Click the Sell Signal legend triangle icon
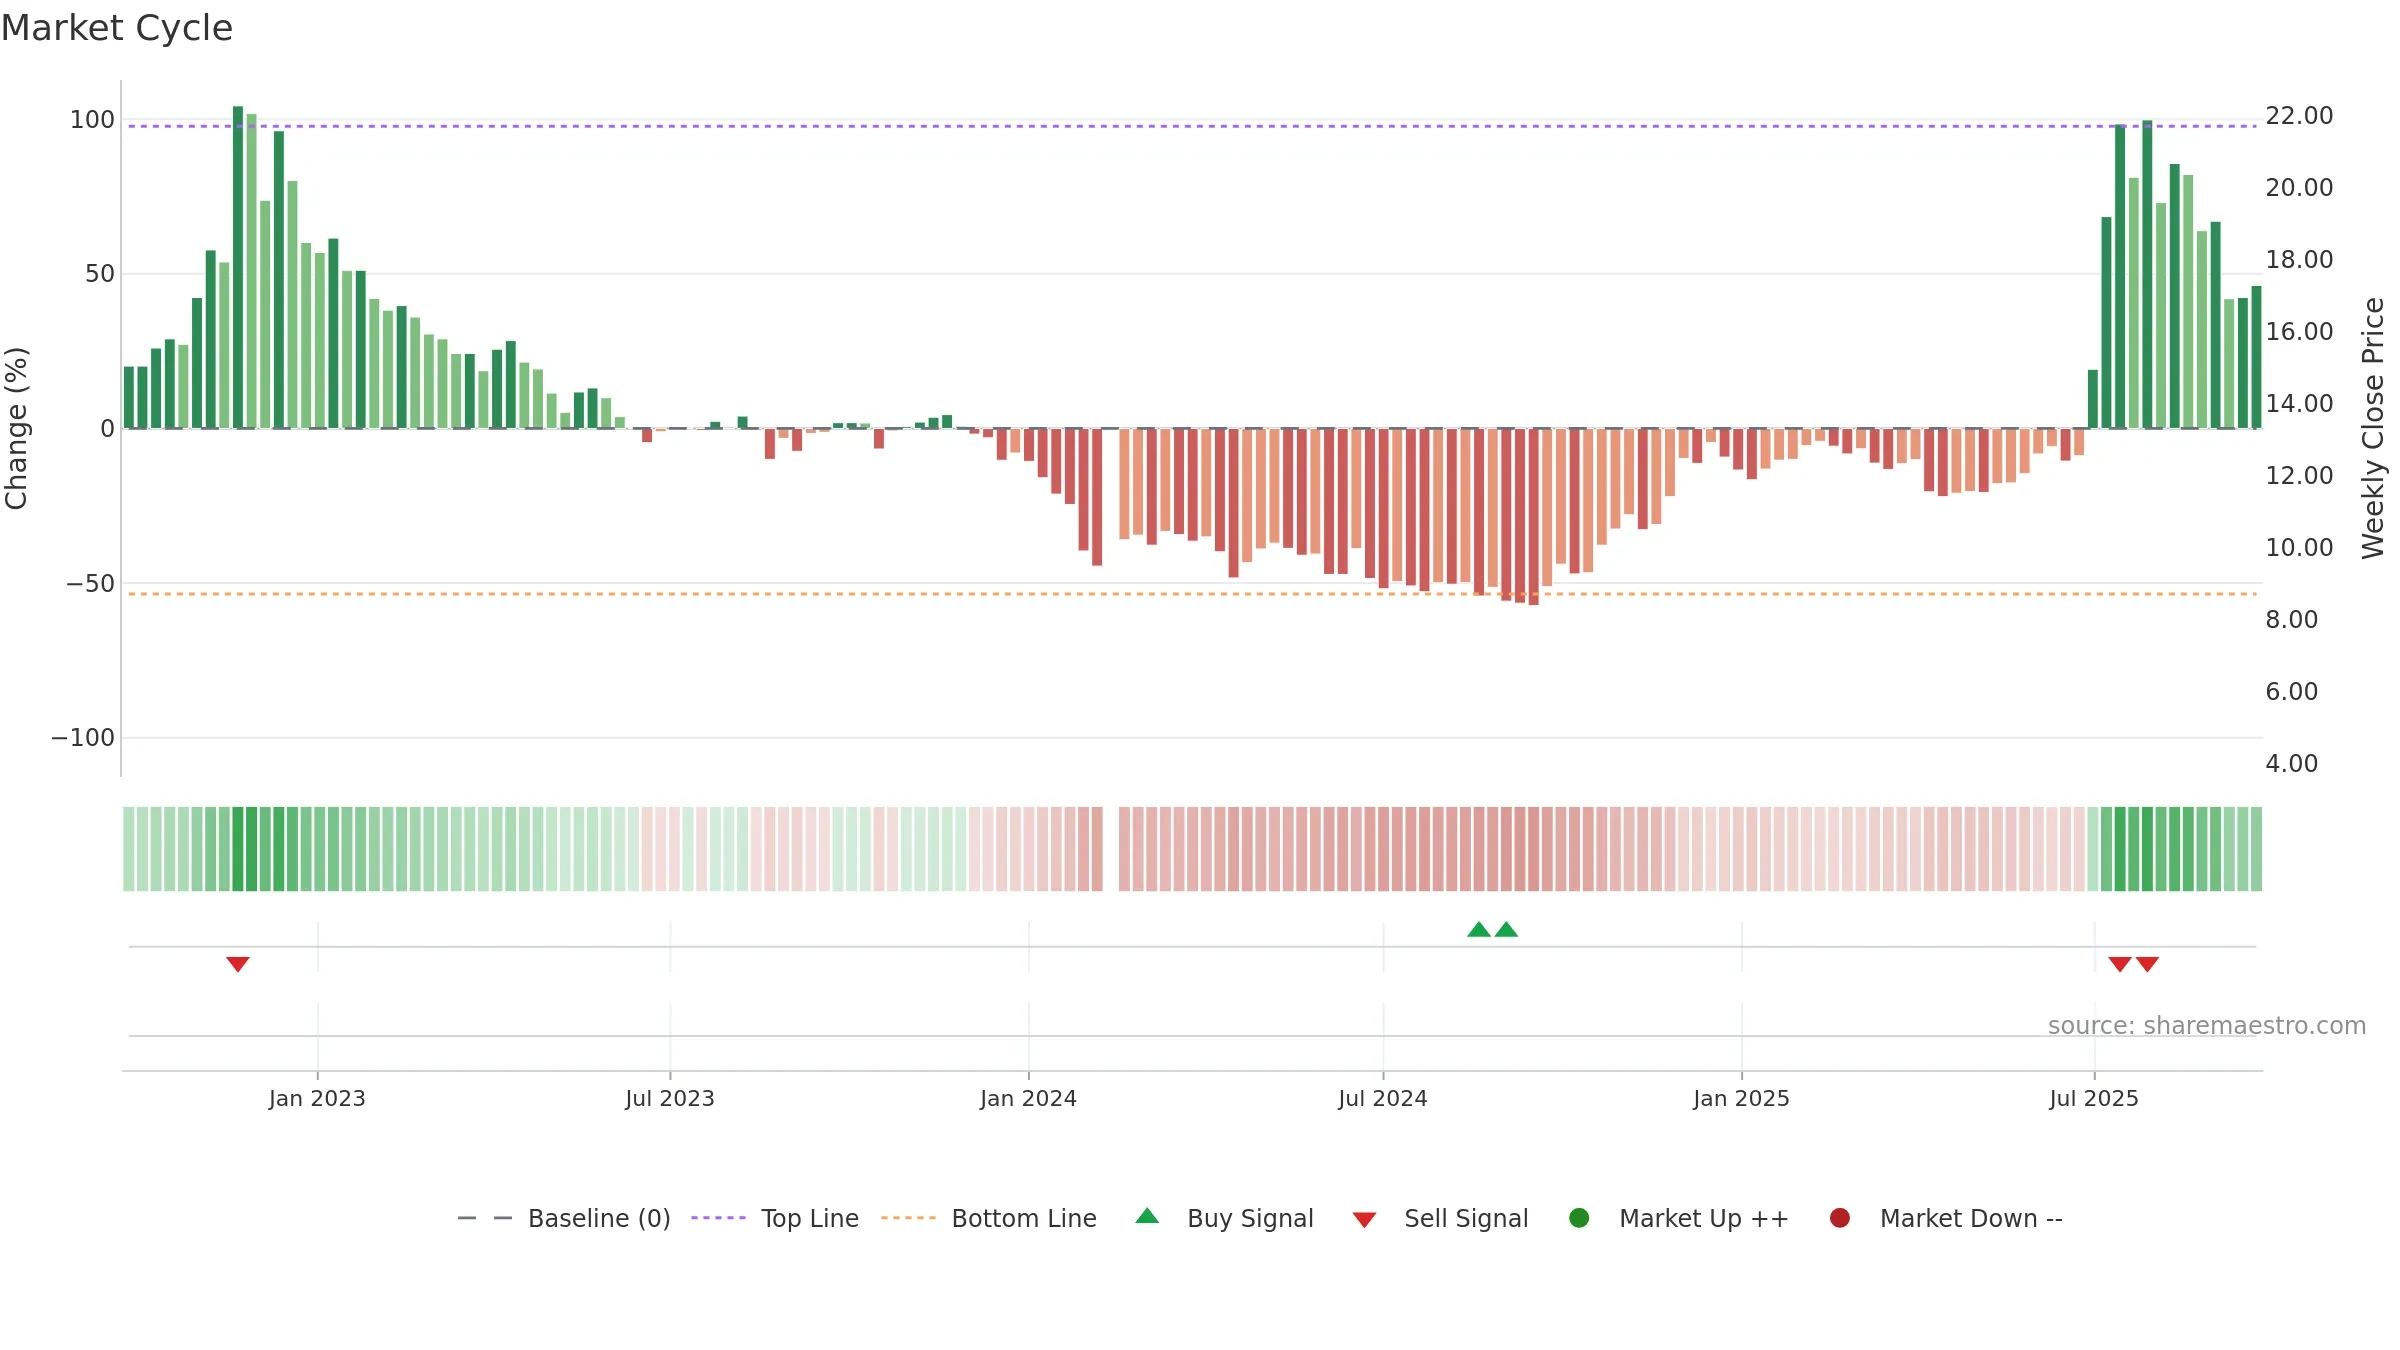Screen dimensions: 2400x1350 point(1364,1220)
